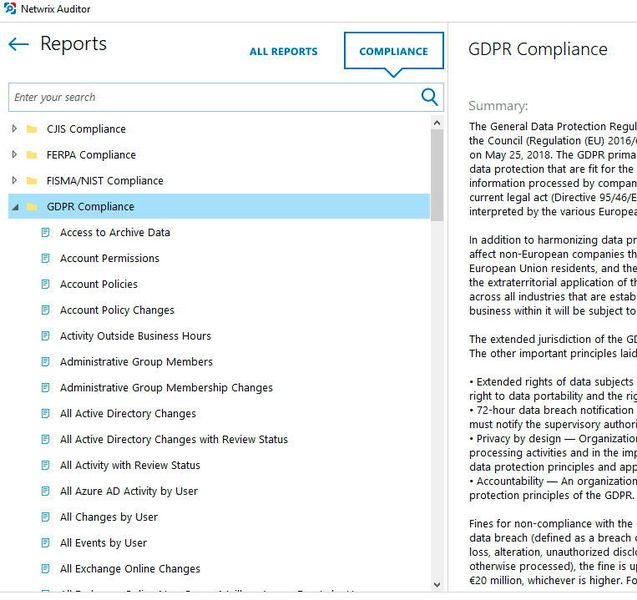Click the Activity Outside Business Hours report icon
637x600 pixels.
pyautogui.click(x=46, y=336)
